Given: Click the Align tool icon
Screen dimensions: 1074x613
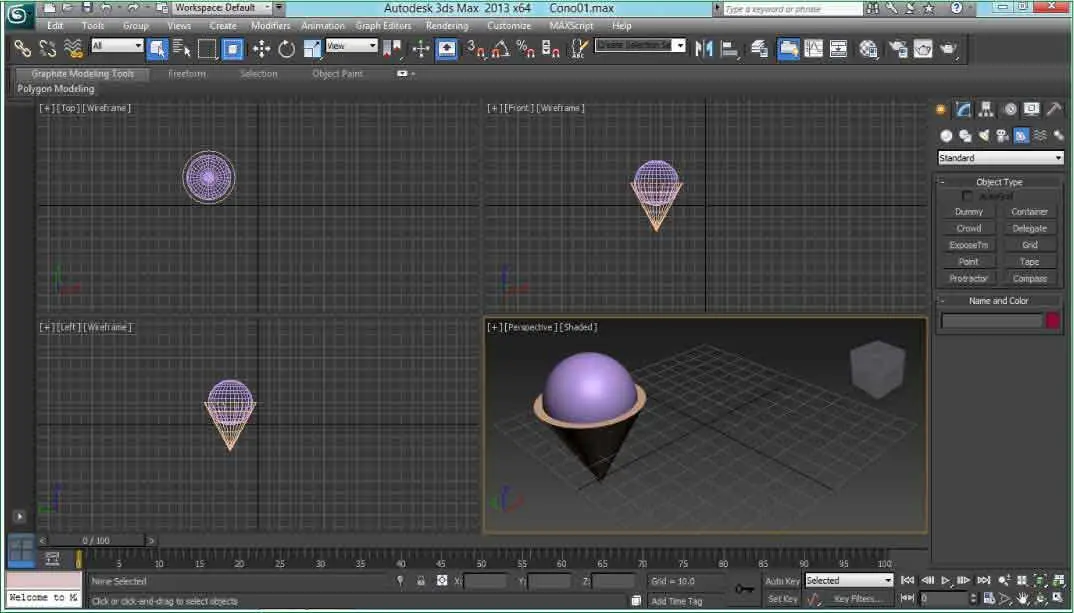Looking at the screenshot, I should coord(729,49).
